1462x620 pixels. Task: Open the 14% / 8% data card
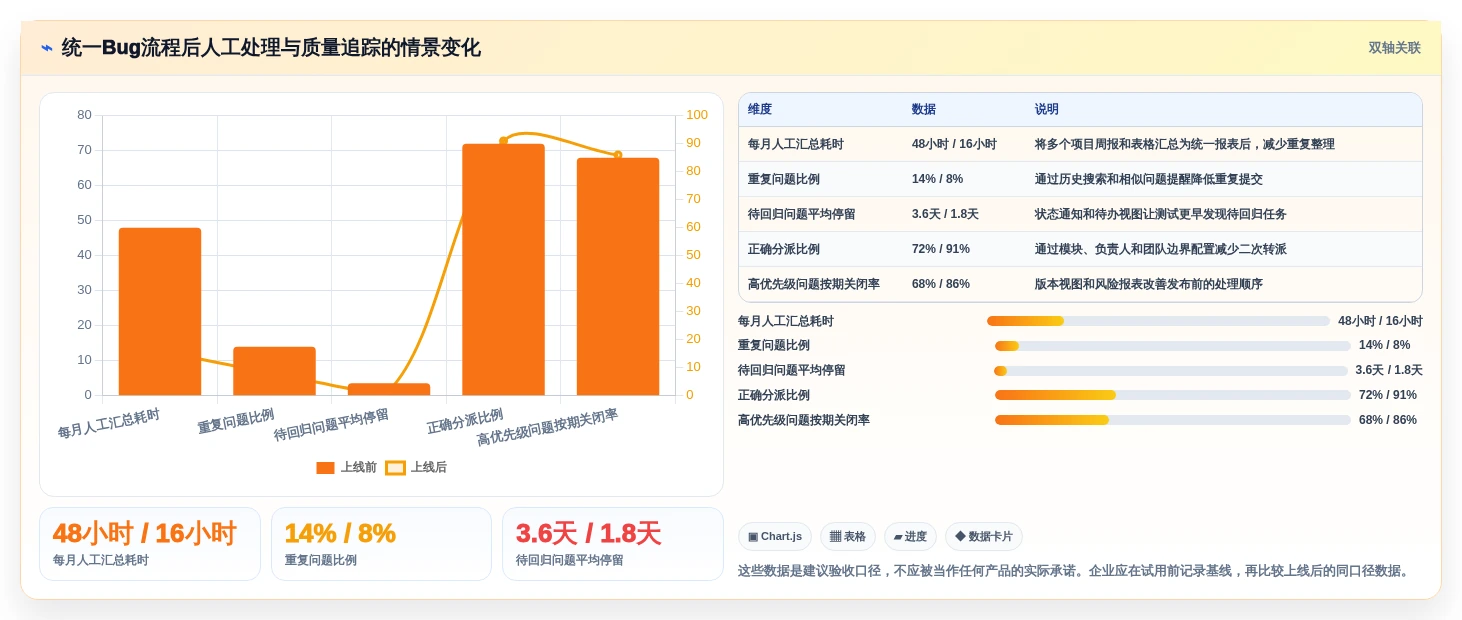pyautogui.click(x=381, y=544)
